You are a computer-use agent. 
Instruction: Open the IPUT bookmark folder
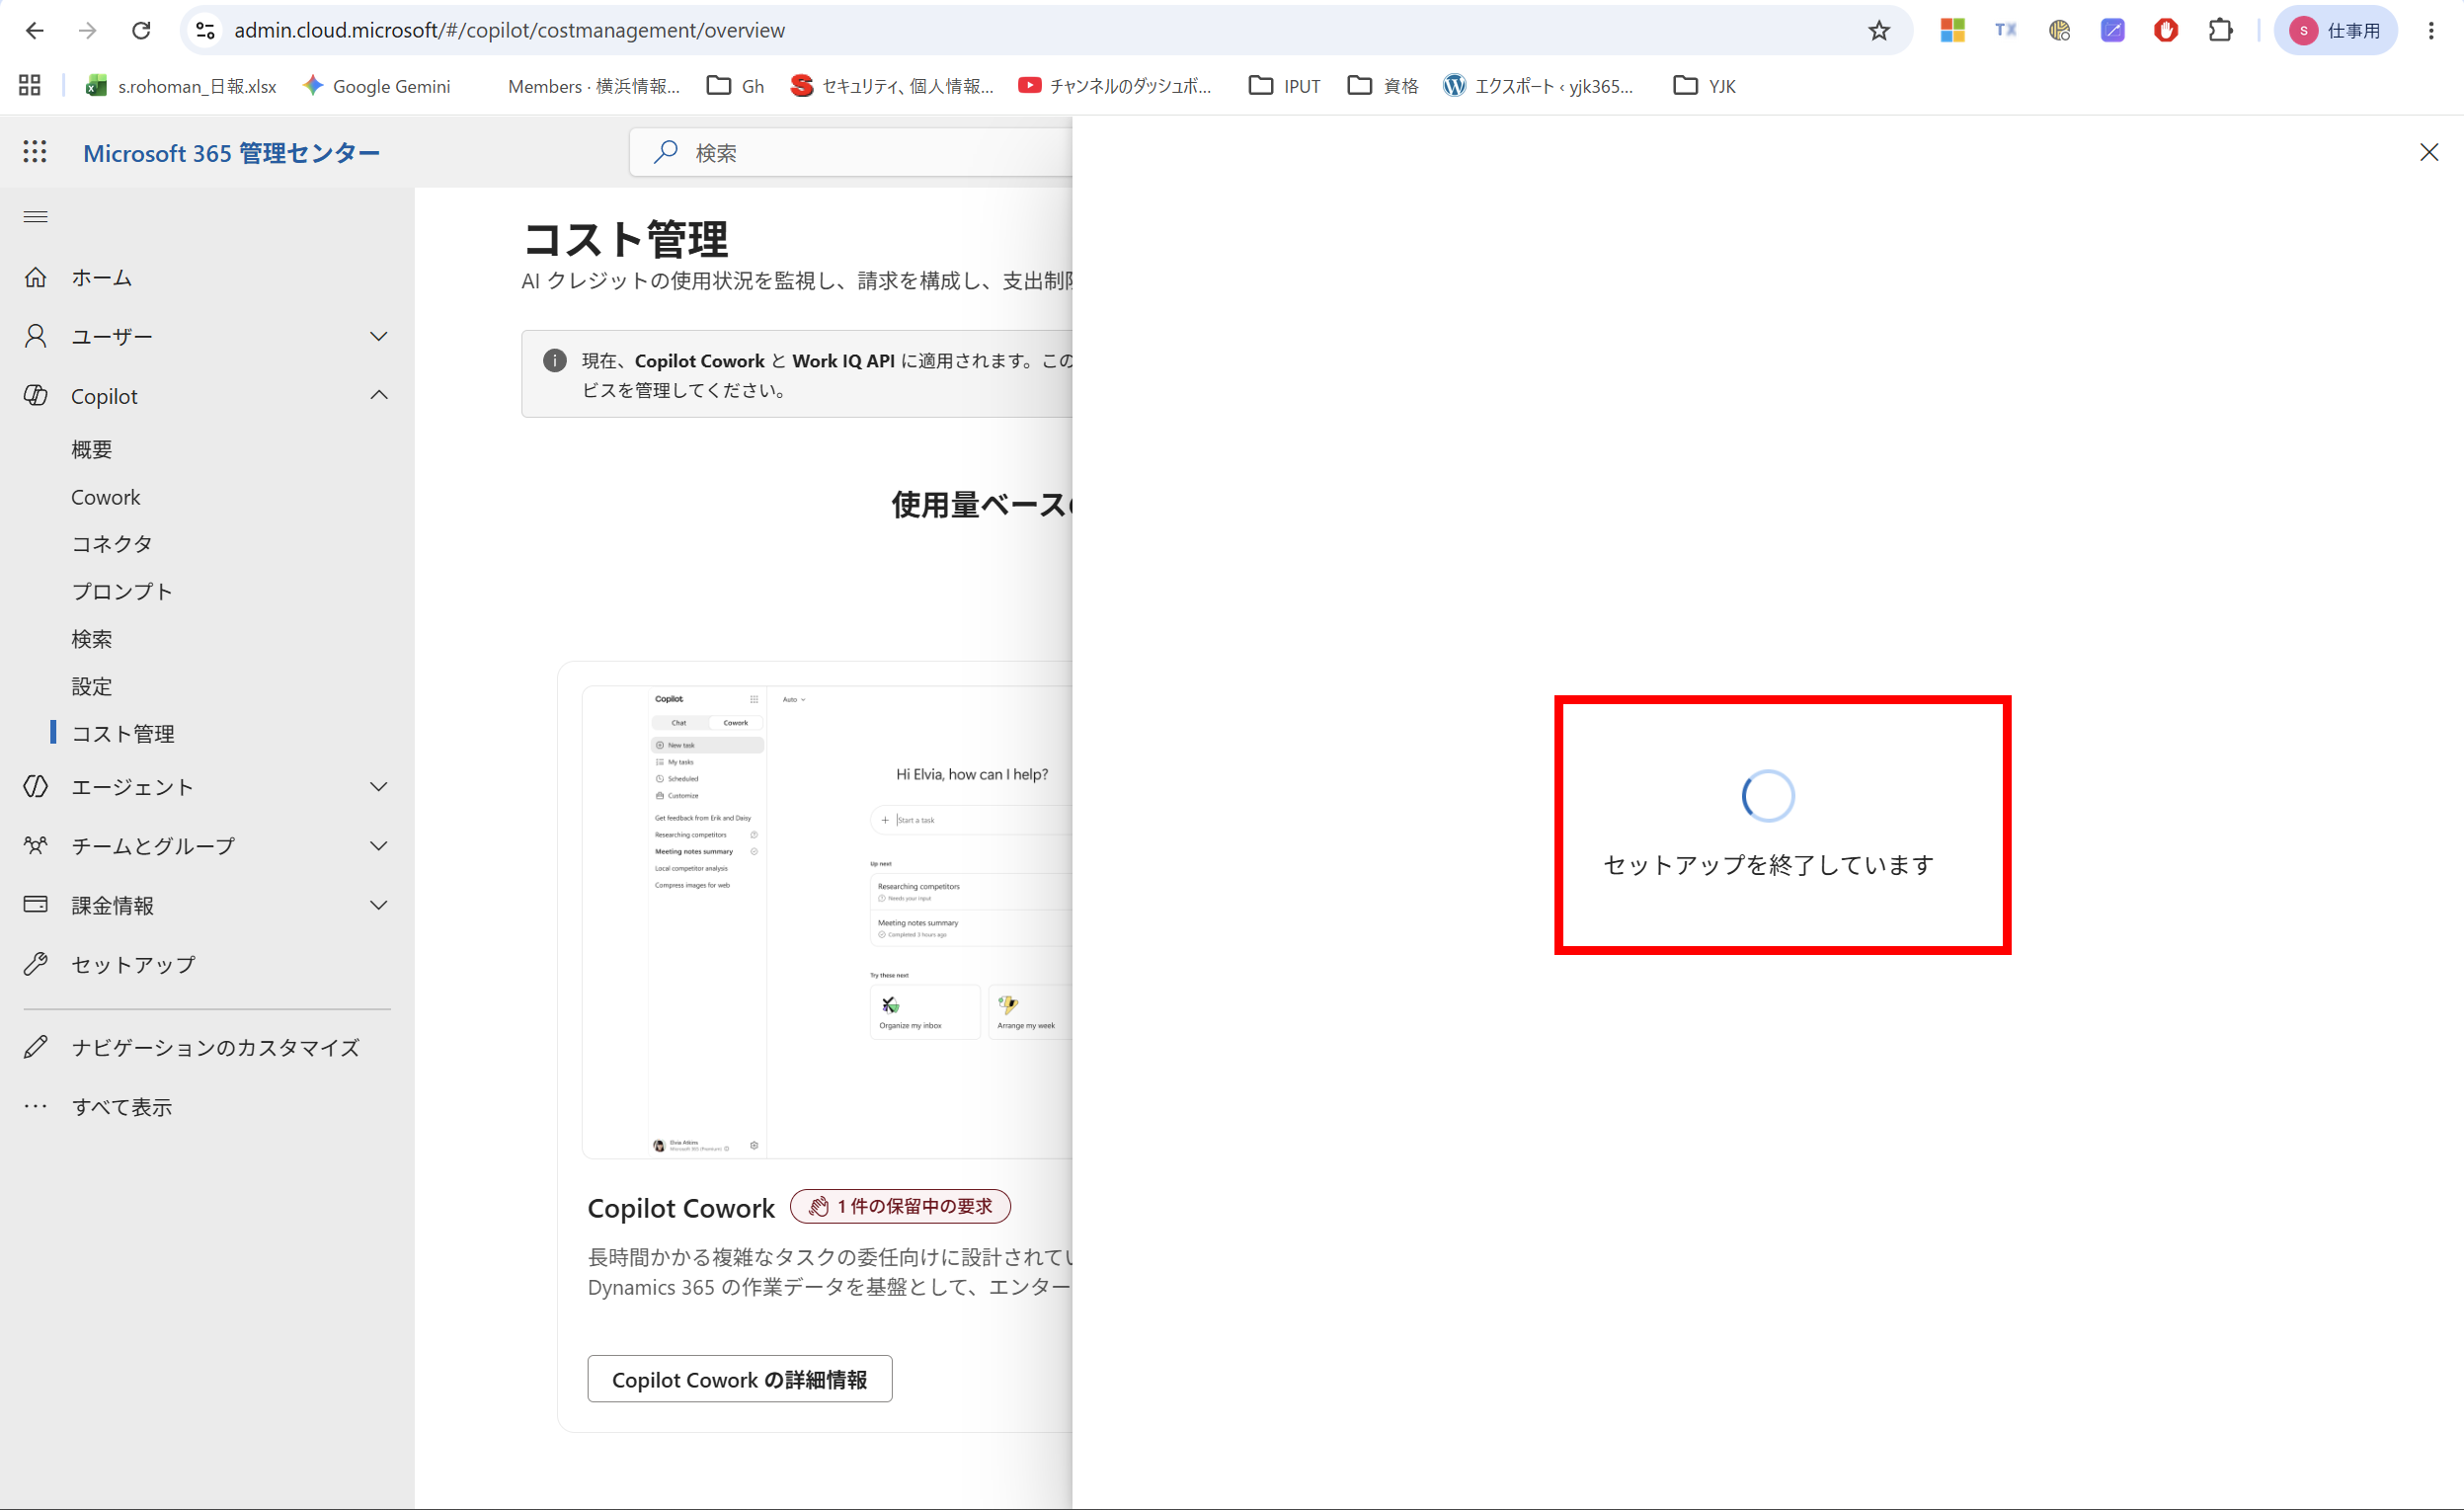click(1285, 86)
